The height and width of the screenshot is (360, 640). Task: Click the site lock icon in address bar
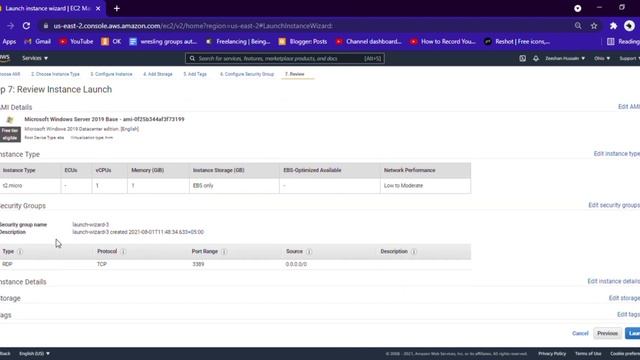pos(46,26)
